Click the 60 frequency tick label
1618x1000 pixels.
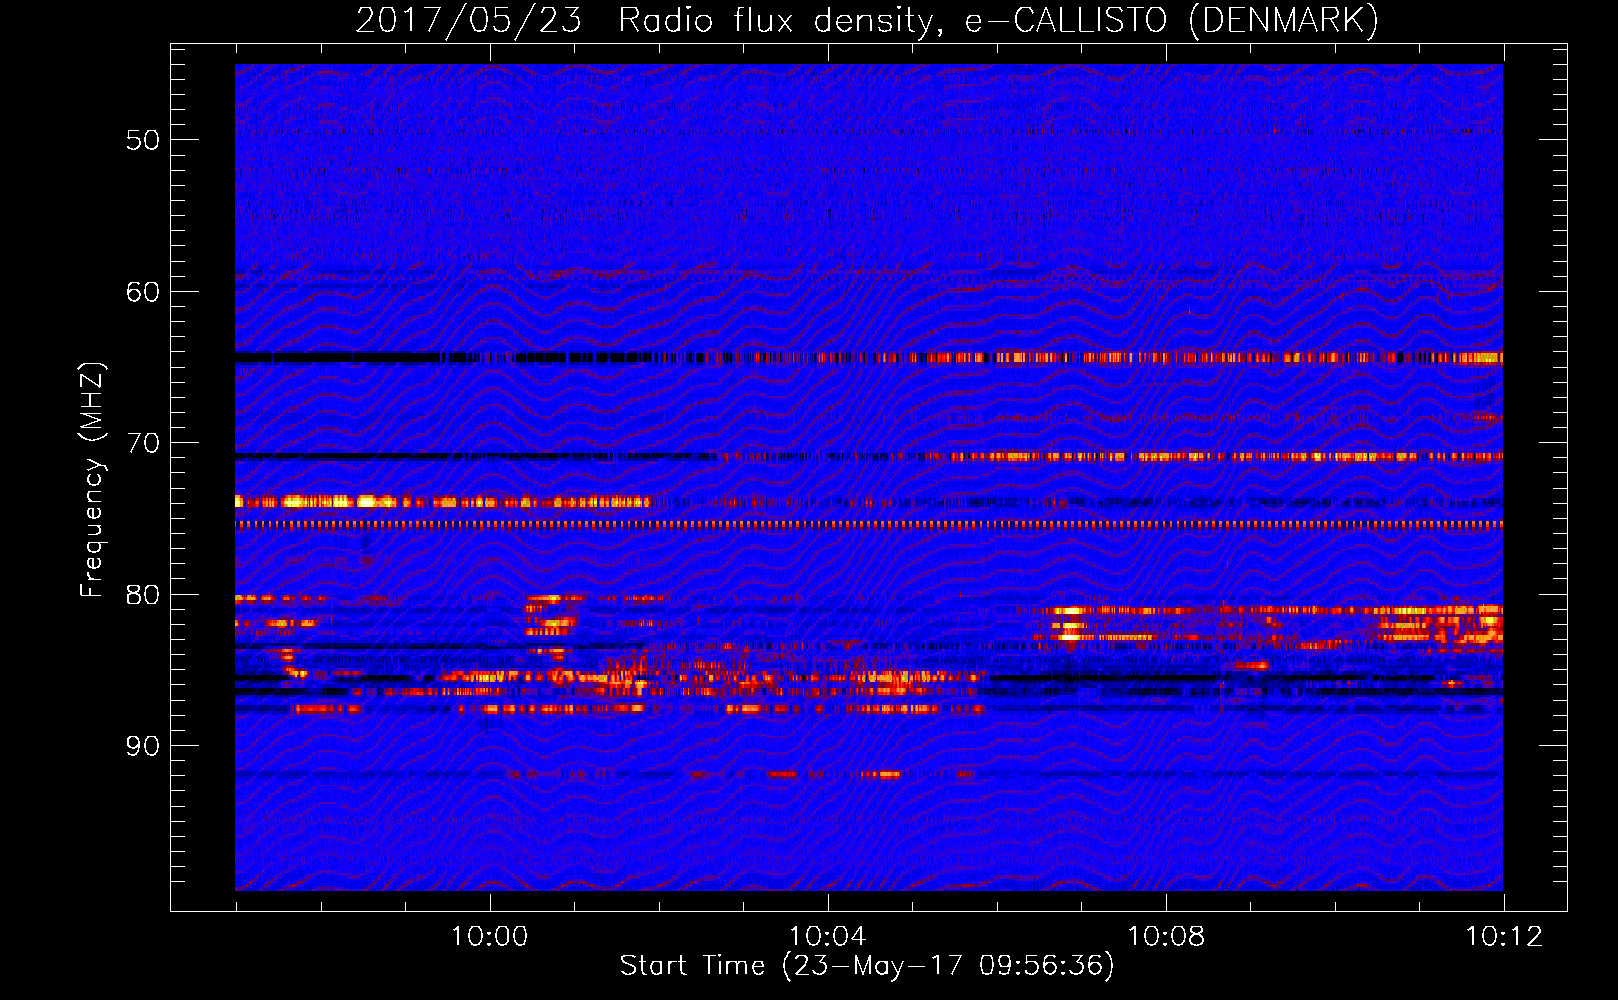(142, 292)
